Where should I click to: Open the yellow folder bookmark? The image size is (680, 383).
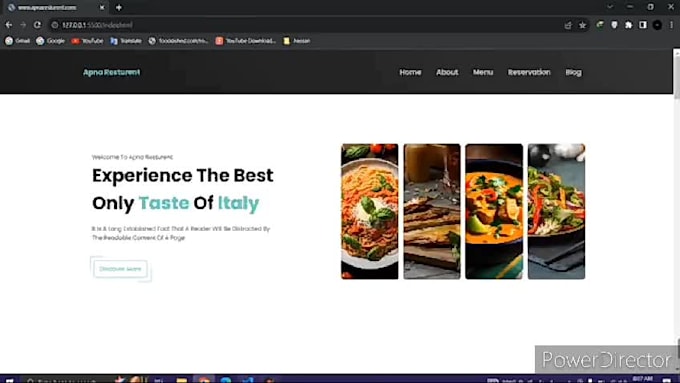pos(297,41)
